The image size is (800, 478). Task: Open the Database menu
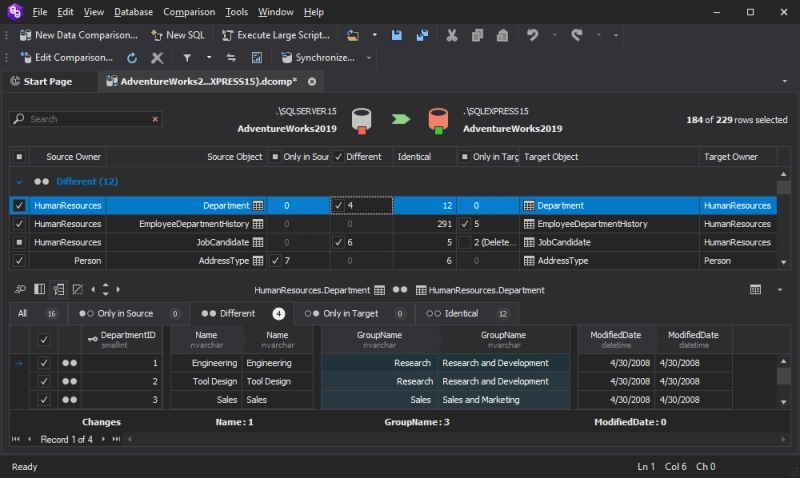point(133,12)
